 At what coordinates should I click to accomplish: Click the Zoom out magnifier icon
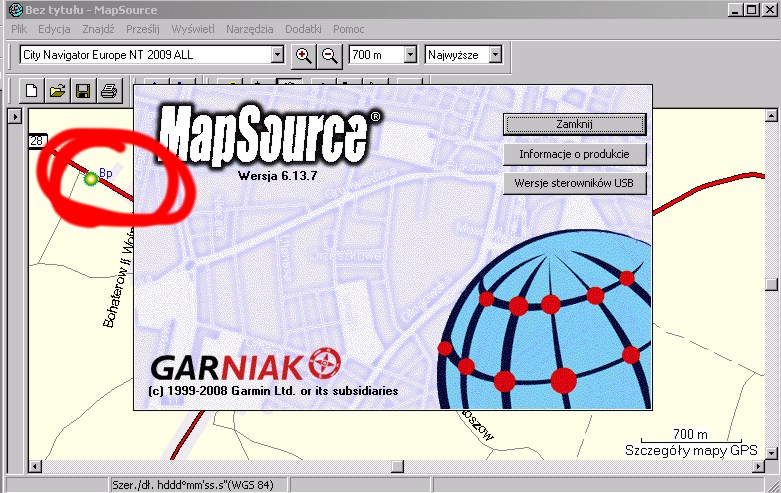click(328, 54)
